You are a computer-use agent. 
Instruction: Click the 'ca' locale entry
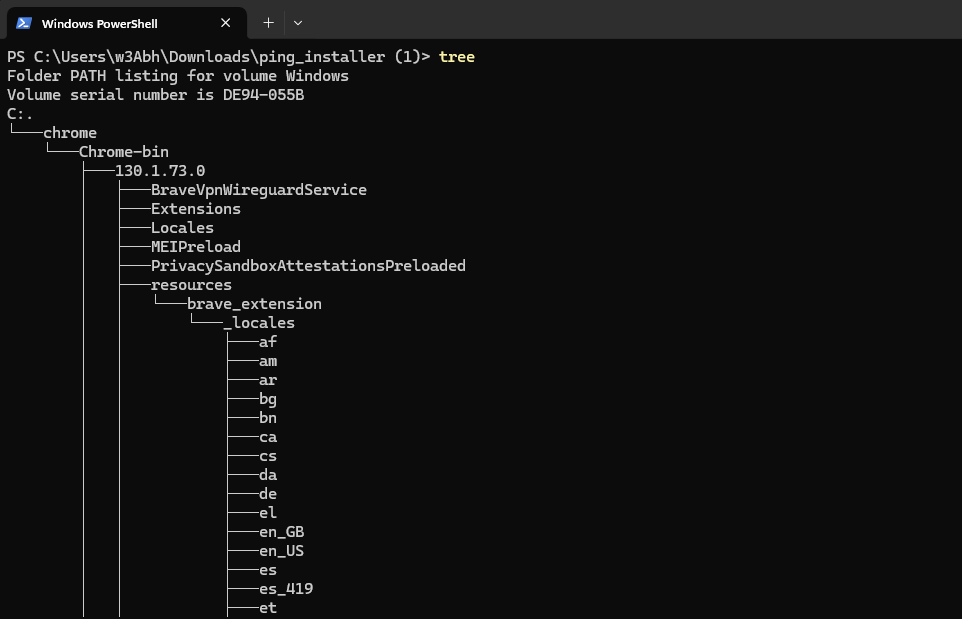click(268, 437)
